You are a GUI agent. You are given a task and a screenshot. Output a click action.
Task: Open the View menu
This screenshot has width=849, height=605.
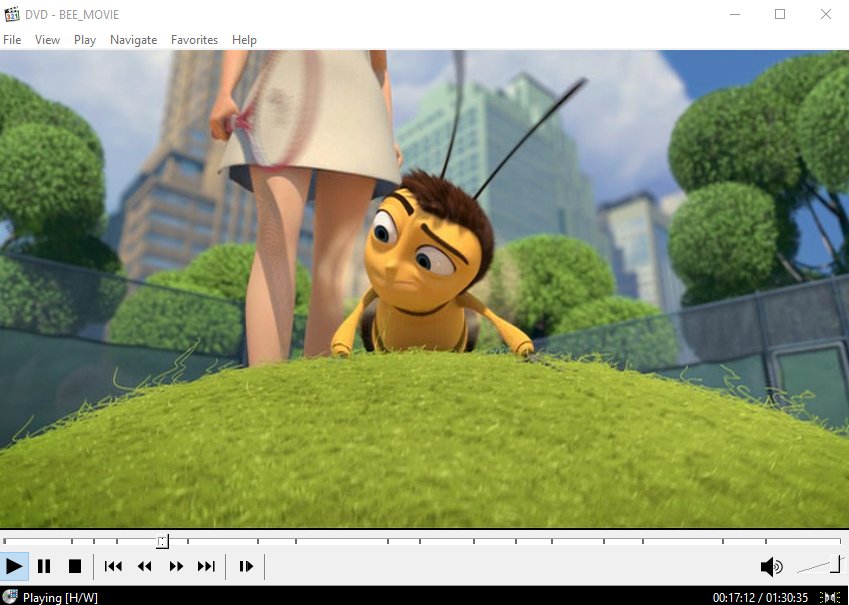(x=47, y=40)
